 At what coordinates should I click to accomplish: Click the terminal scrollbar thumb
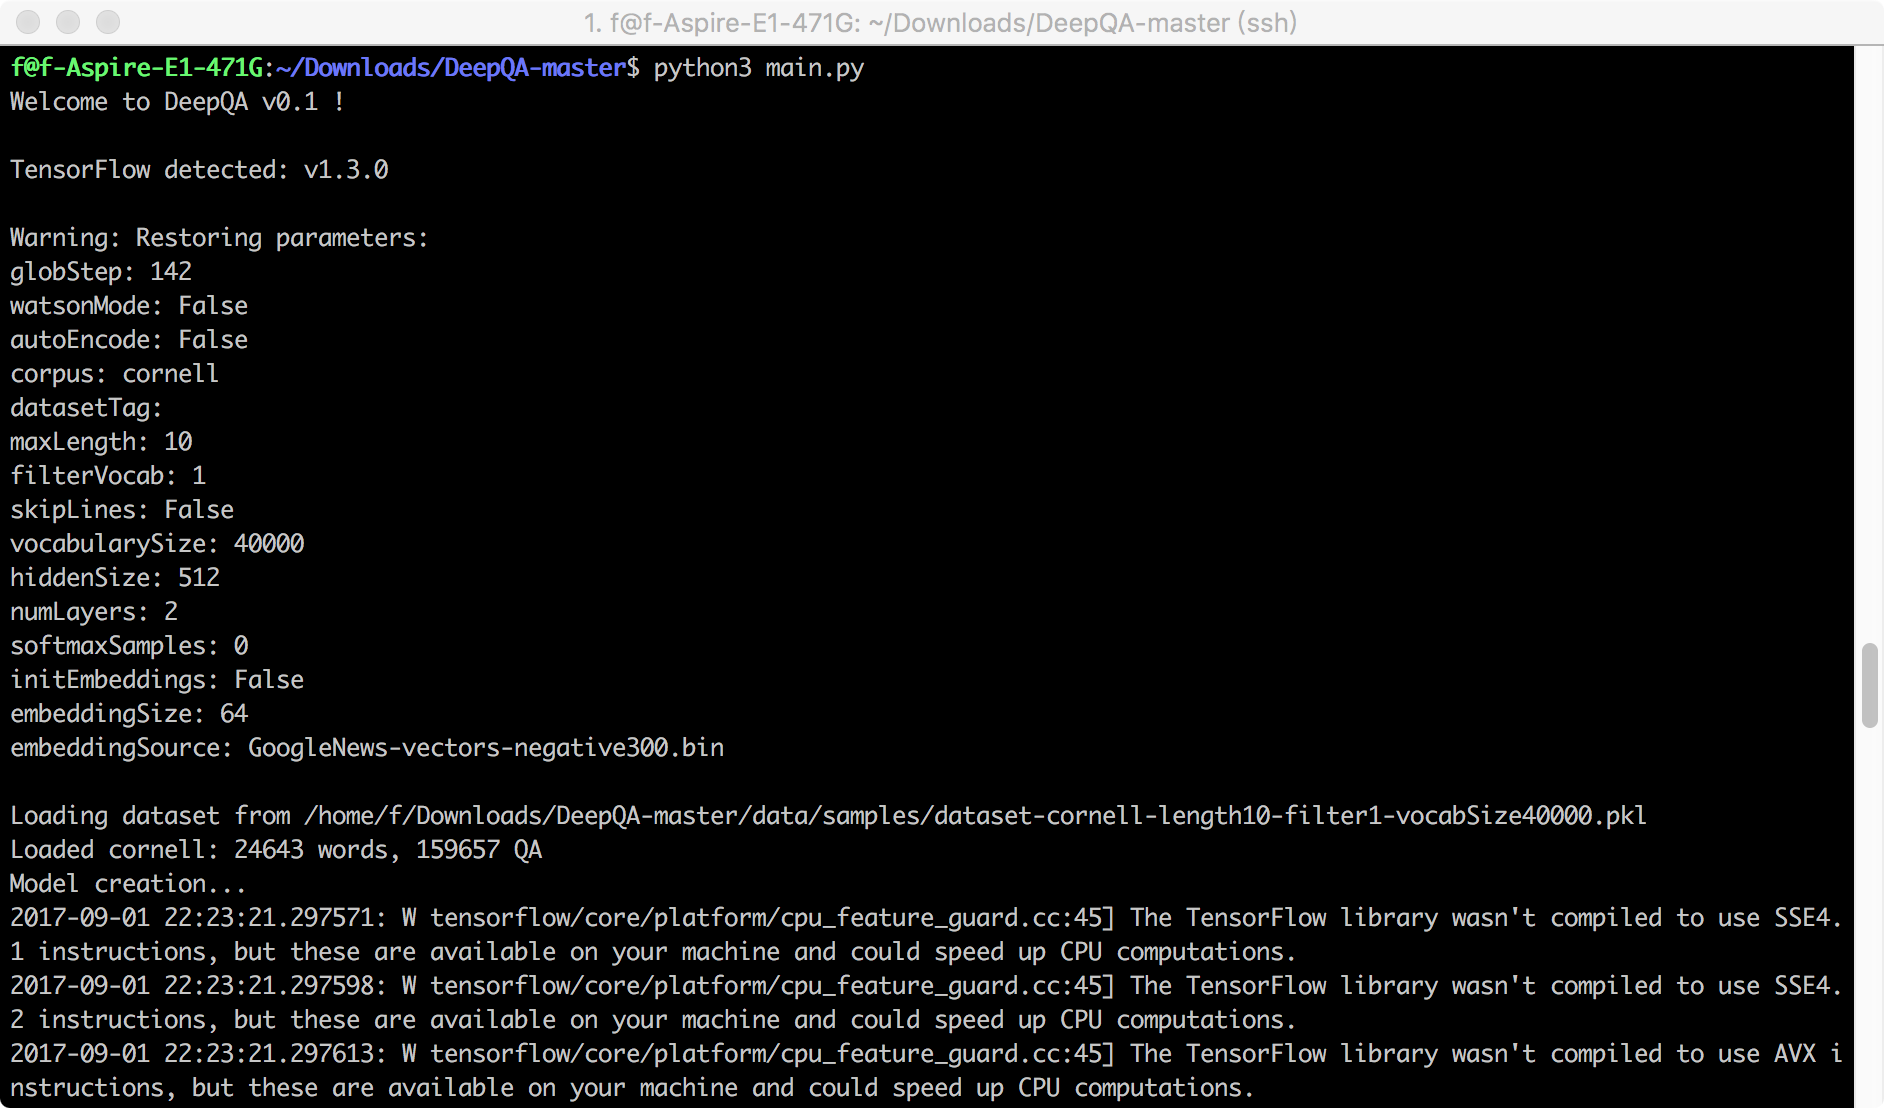(x=1869, y=686)
